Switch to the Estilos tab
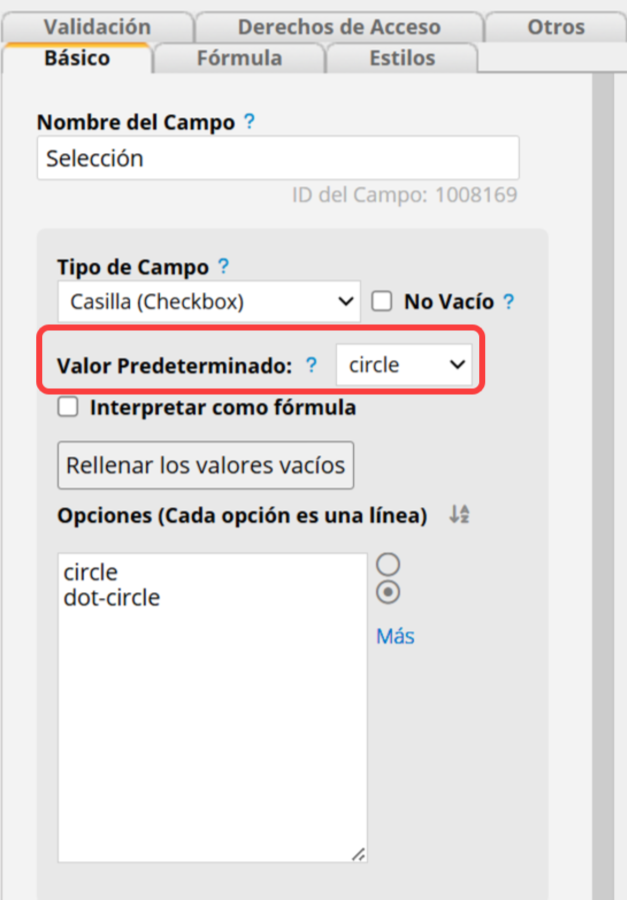Viewport: 627px width, 900px height. [x=402, y=58]
